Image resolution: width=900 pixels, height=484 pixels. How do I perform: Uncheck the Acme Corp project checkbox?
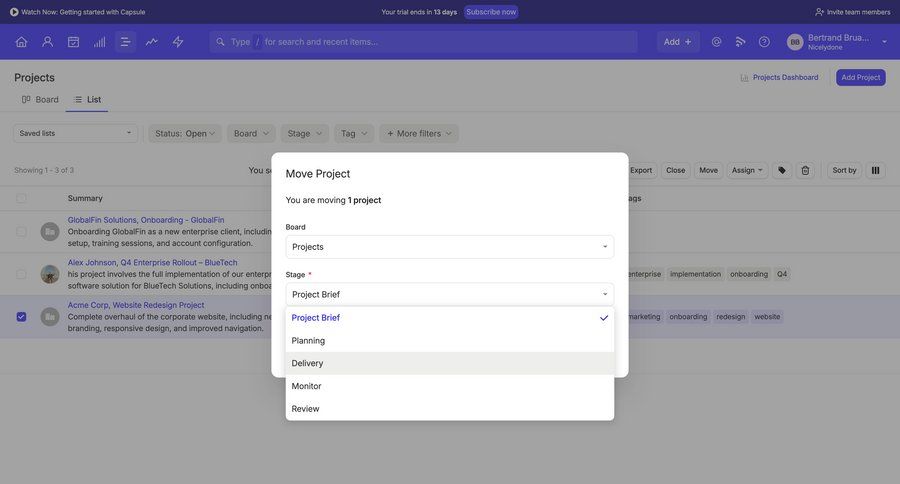21,317
